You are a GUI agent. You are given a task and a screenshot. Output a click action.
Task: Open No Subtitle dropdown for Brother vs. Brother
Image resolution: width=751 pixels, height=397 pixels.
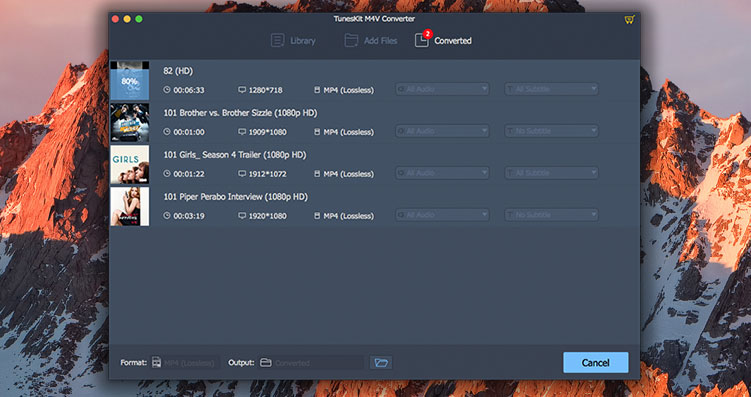(551, 131)
